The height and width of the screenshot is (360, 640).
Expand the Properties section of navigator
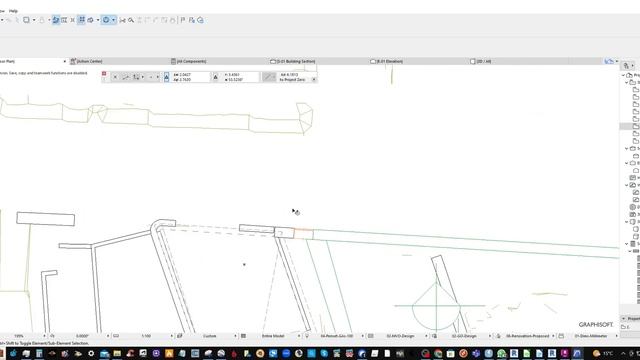[624, 318]
